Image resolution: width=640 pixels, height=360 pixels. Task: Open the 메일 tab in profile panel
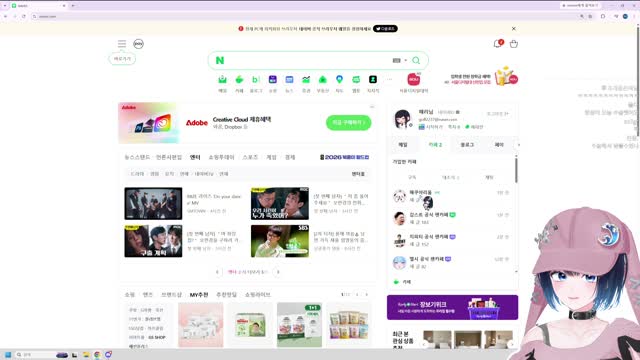[x=403, y=144]
